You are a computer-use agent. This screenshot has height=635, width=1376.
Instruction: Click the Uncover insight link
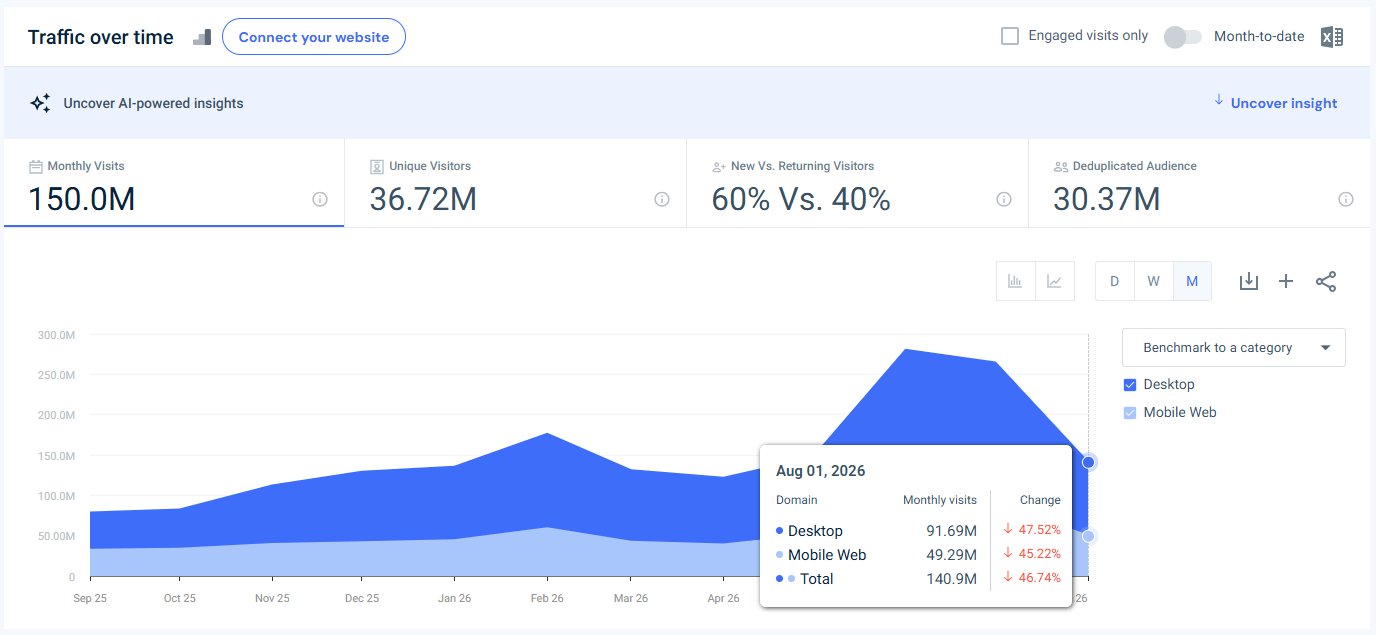pyautogui.click(x=1284, y=103)
